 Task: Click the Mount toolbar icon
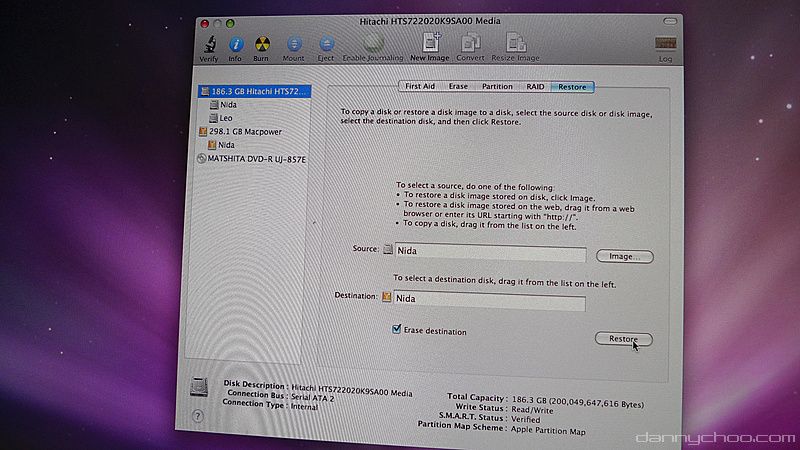[294, 44]
